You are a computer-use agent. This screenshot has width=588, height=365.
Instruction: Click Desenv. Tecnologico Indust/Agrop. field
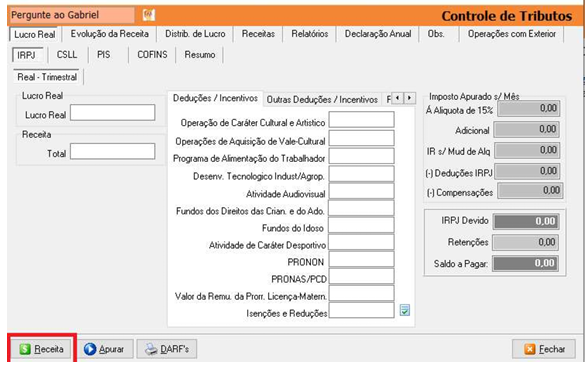click(x=362, y=173)
